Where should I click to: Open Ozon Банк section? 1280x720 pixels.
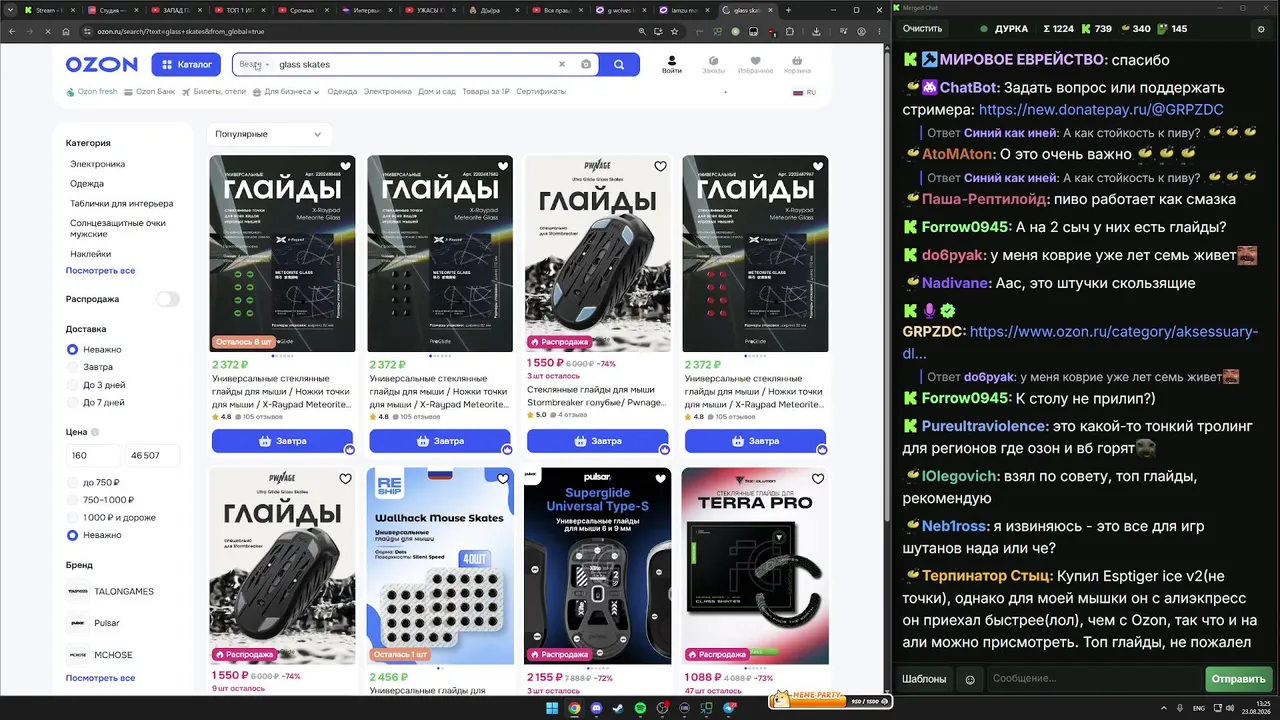pyautogui.click(x=150, y=92)
